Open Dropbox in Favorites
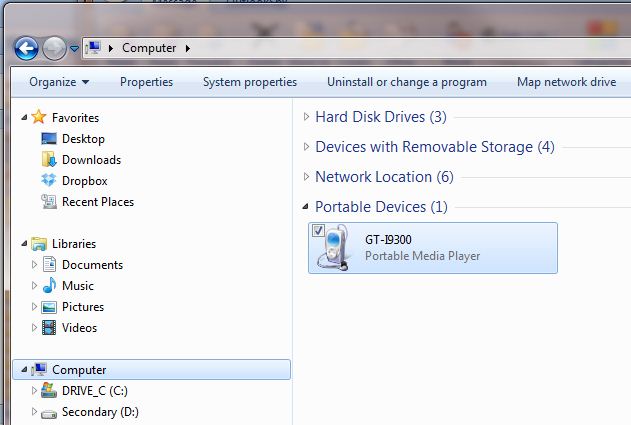Image resolution: width=631 pixels, height=425 pixels. pyautogui.click(x=85, y=181)
